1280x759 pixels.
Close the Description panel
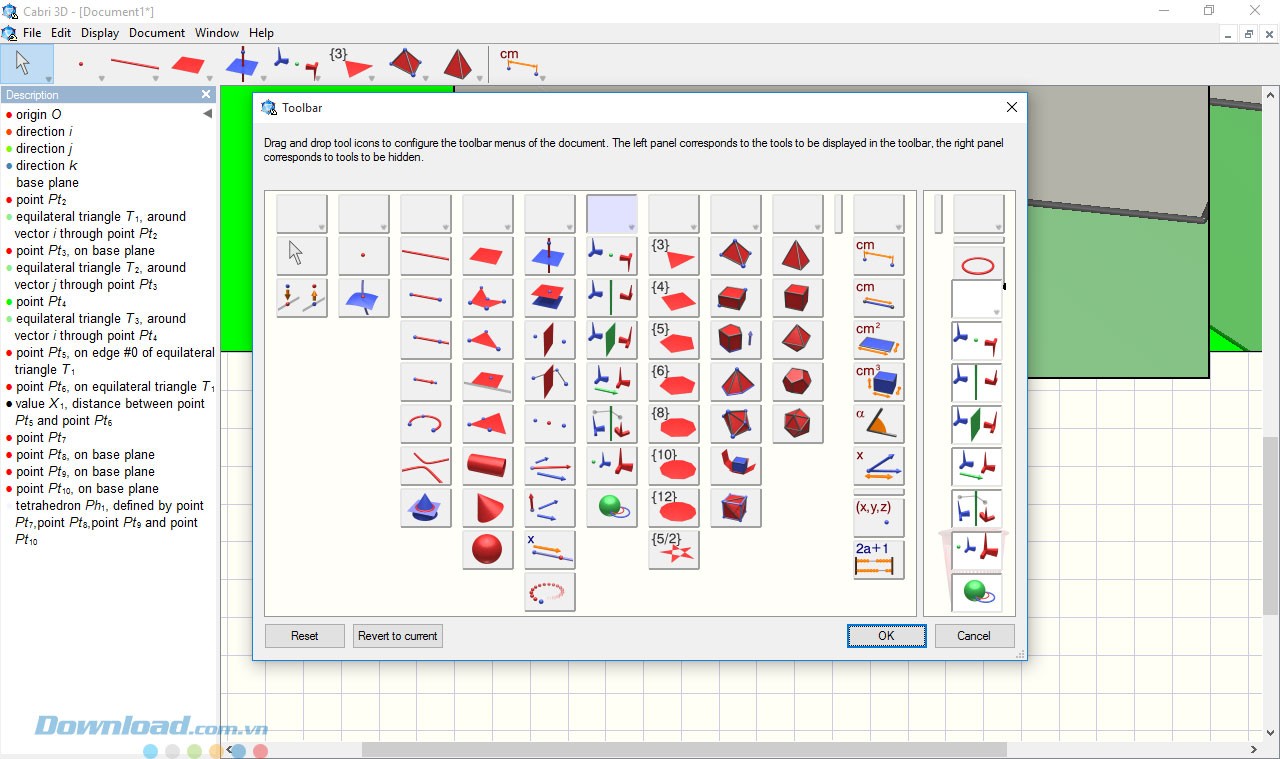[206, 95]
